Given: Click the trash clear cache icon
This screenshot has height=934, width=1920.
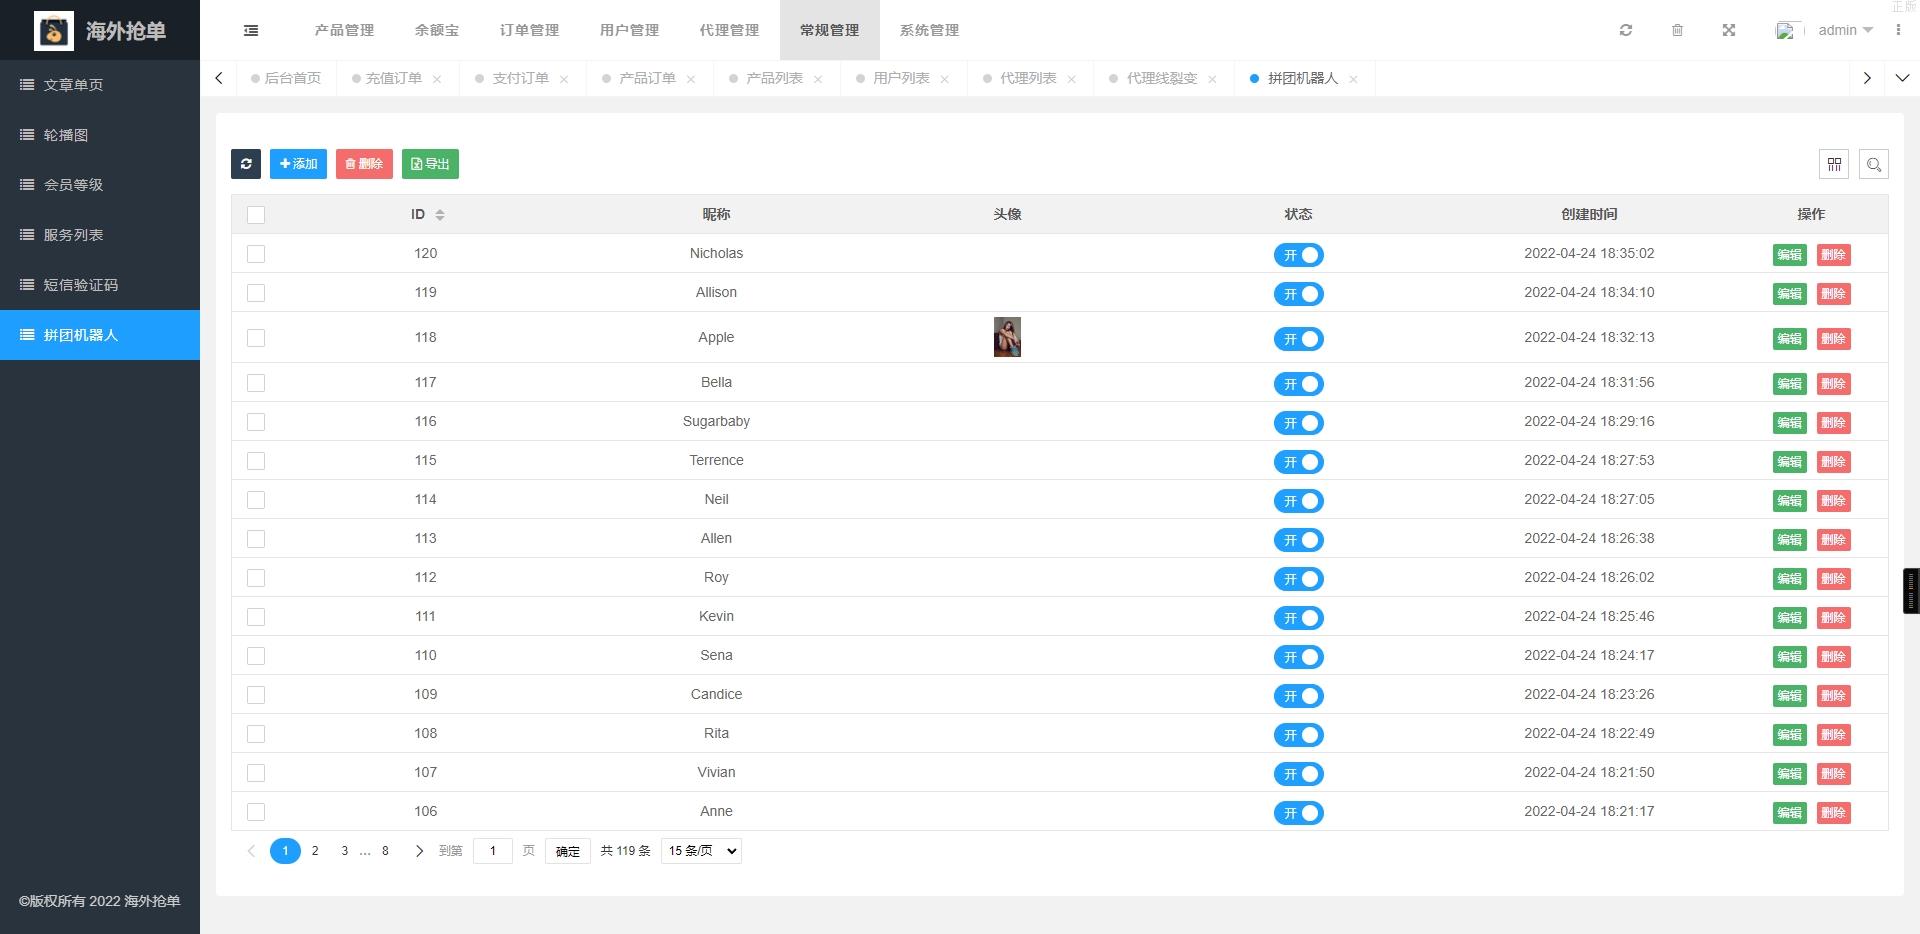Looking at the screenshot, I should coord(1677,31).
